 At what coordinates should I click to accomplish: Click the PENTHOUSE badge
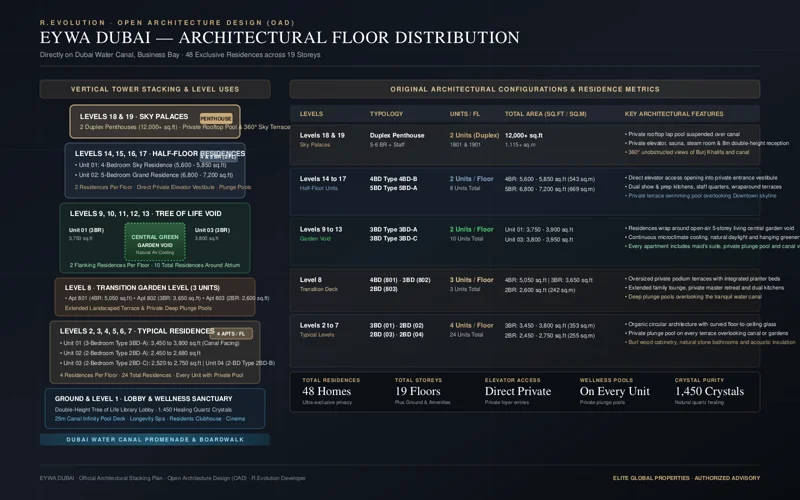click(216, 118)
